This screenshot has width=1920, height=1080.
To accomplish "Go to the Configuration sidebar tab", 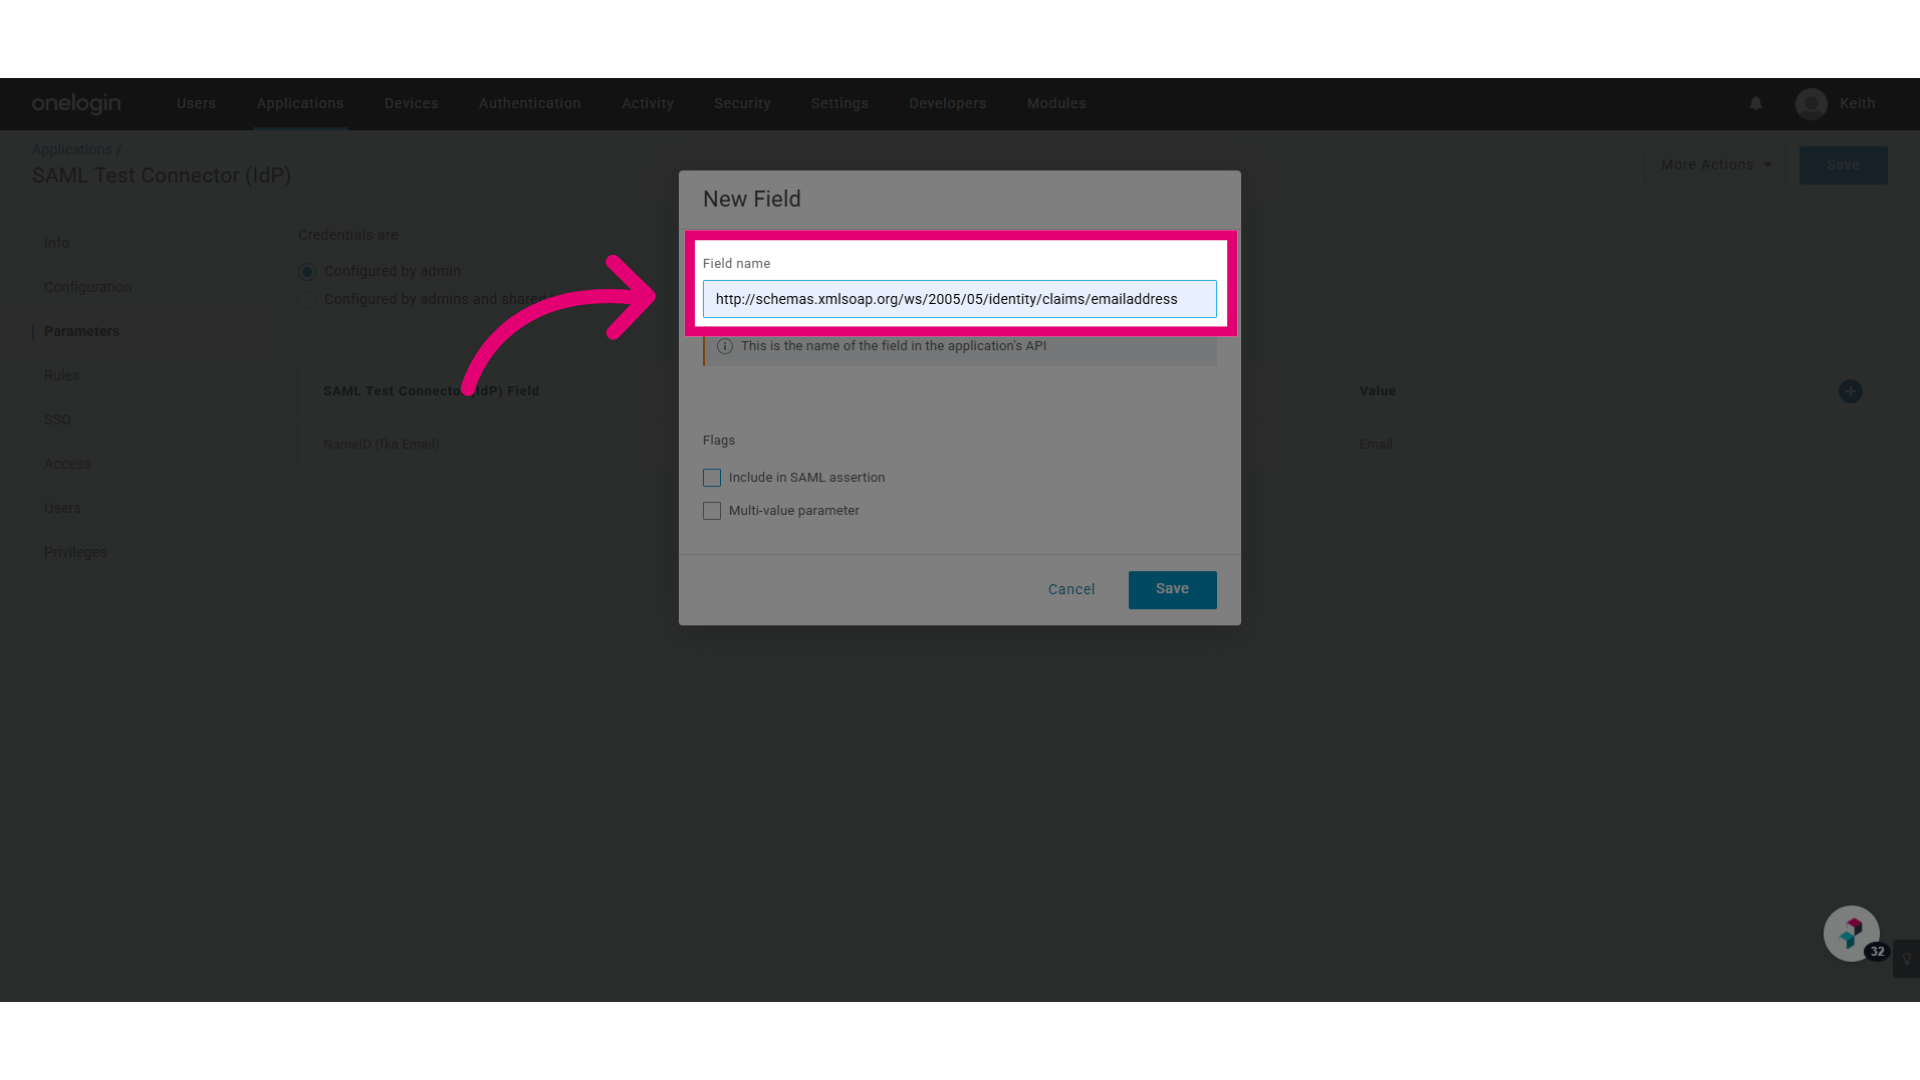I will [x=88, y=287].
